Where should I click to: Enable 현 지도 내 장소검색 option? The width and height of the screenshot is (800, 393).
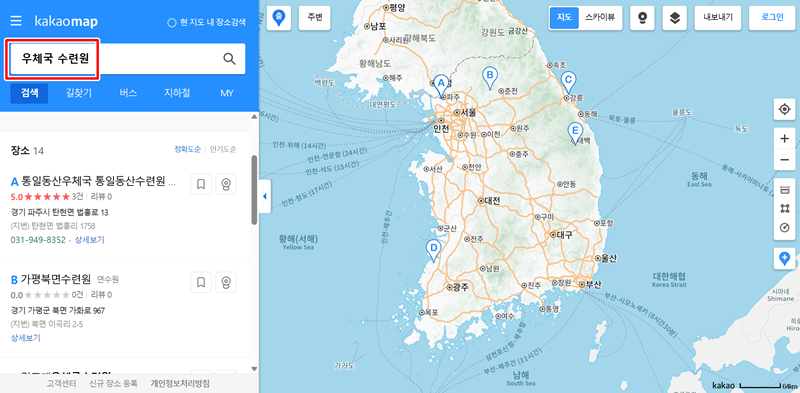click(x=207, y=22)
